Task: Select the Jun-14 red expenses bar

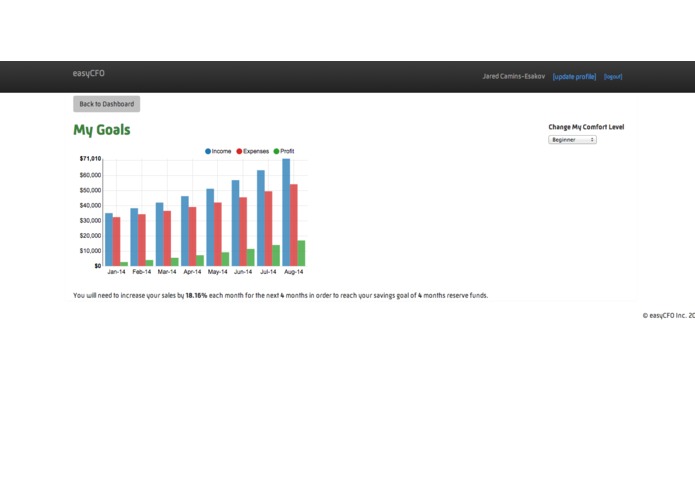Action: [243, 232]
